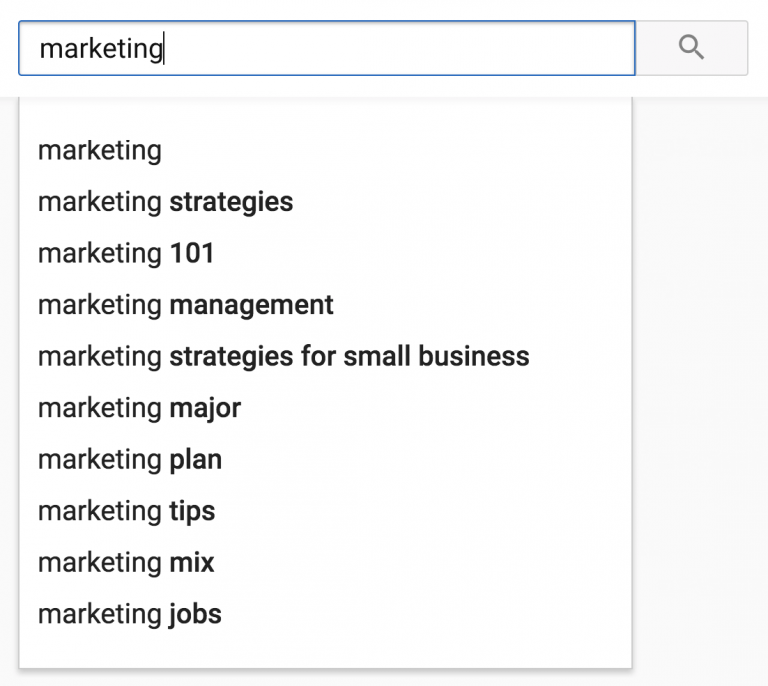768x686 pixels.
Task: Click the bold "101" in the suggestion list
Action: [x=192, y=253]
